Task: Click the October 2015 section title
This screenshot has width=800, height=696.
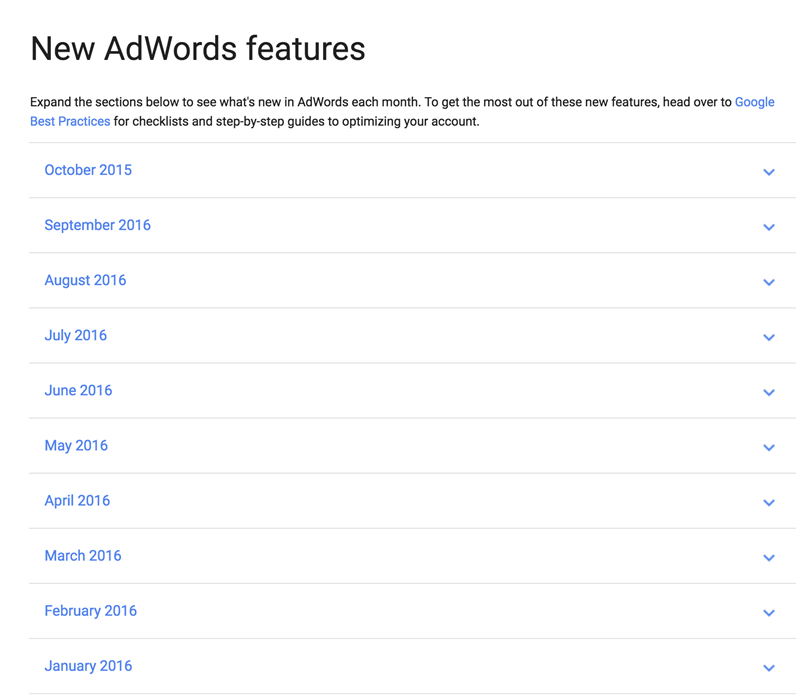Action: pos(88,170)
